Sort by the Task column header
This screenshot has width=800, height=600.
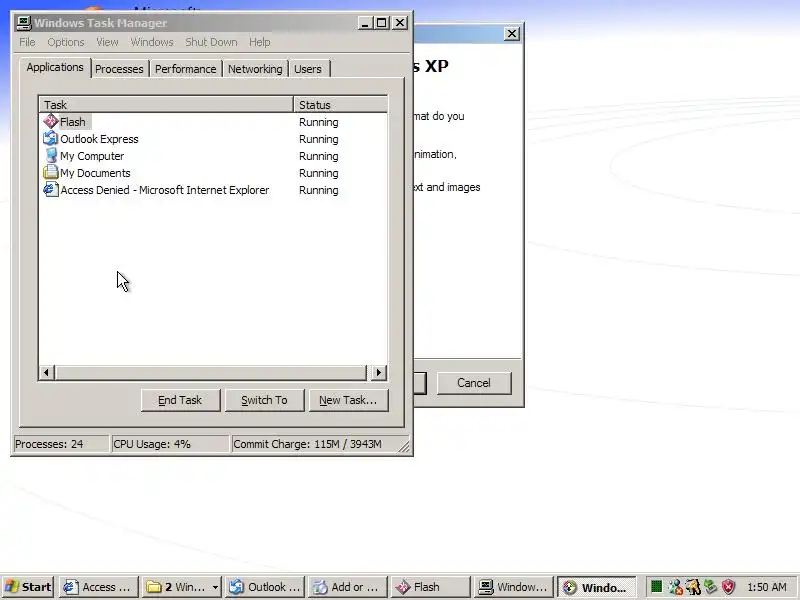166,105
